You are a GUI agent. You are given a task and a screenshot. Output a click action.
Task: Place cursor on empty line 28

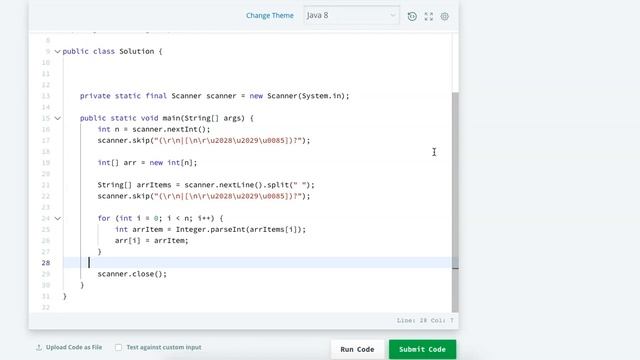257,262
